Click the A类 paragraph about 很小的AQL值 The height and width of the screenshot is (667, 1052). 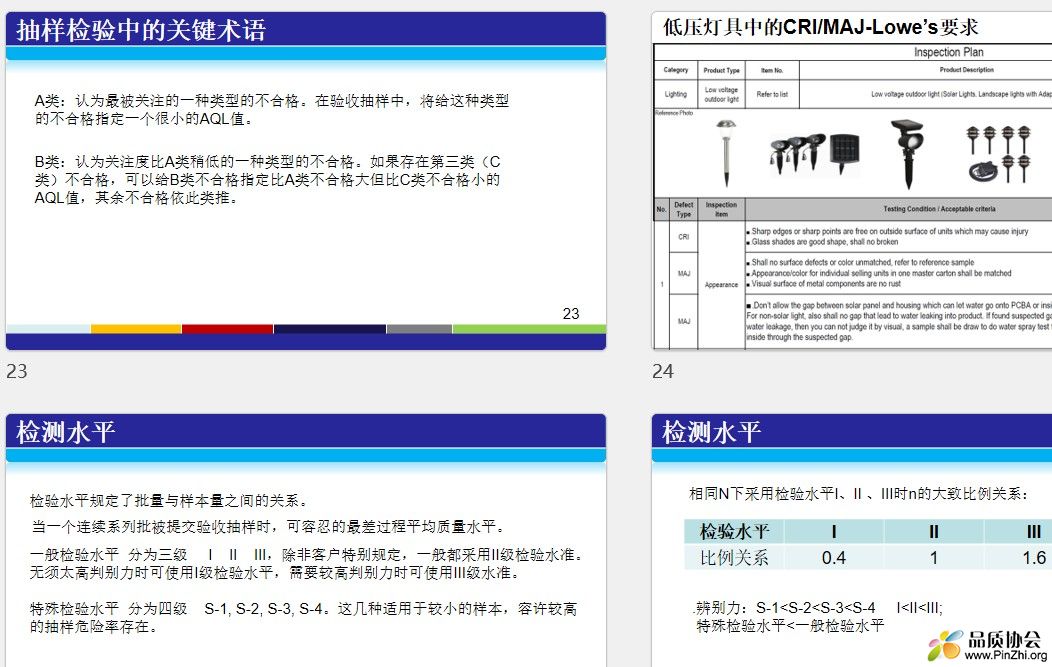point(272,109)
